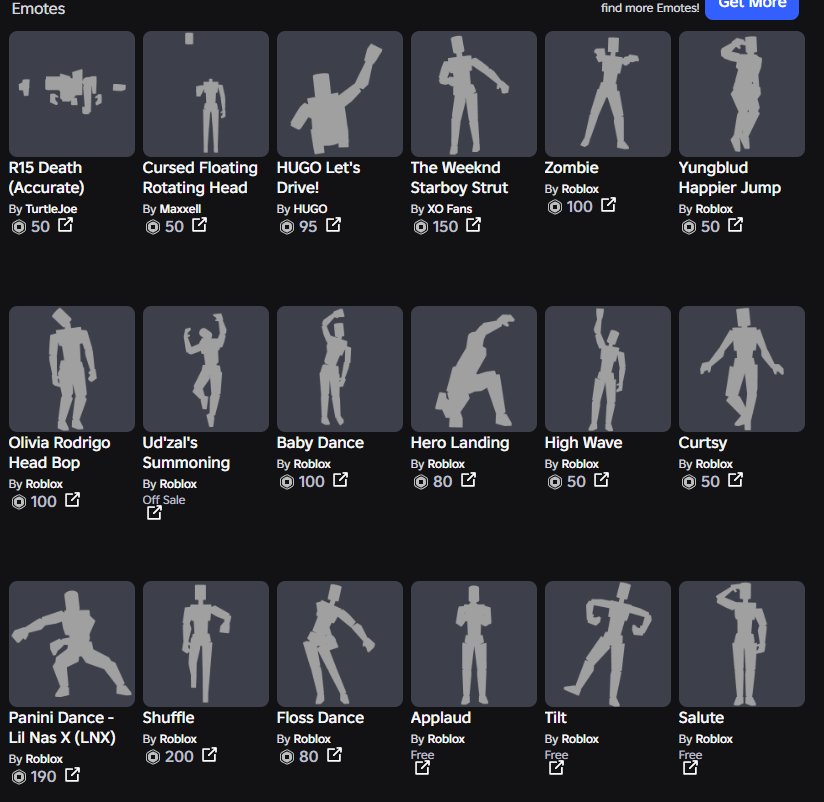The height and width of the screenshot is (802, 824).
Task: Open external link icon under Salute Free
Action: pos(690,768)
